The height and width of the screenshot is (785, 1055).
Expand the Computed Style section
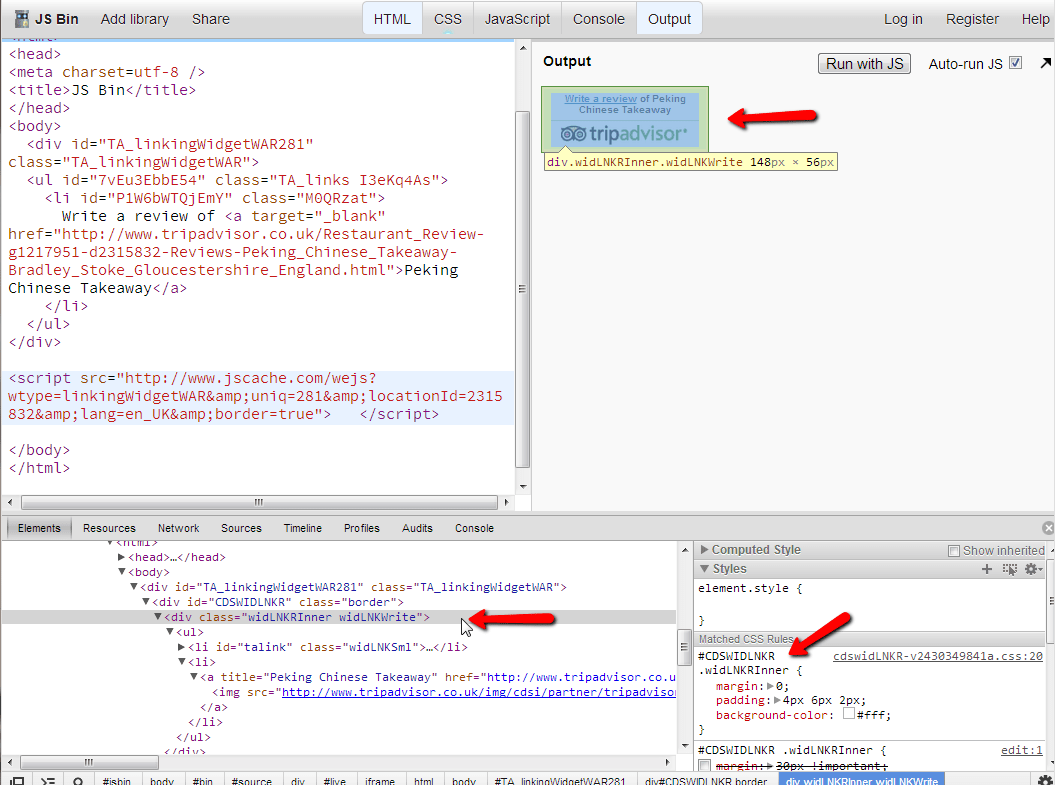(704, 550)
